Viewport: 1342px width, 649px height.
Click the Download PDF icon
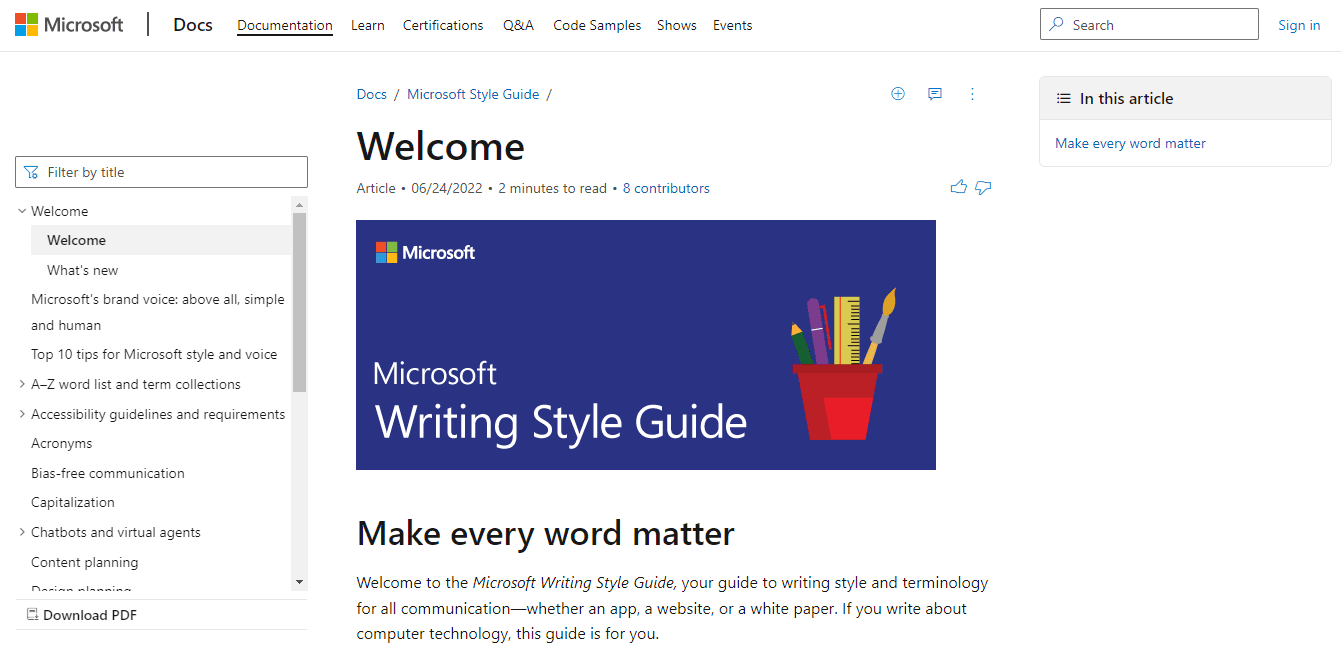click(33, 615)
